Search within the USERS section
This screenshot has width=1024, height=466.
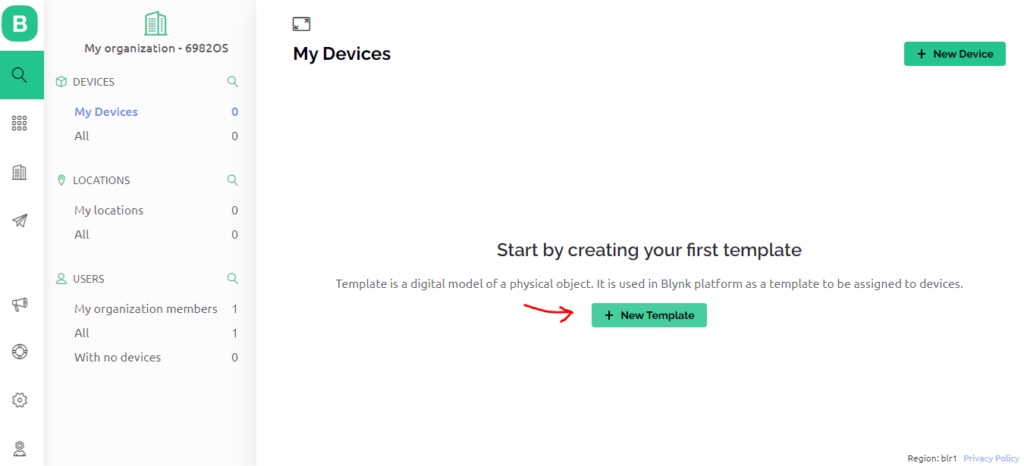[x=232, y=278]
